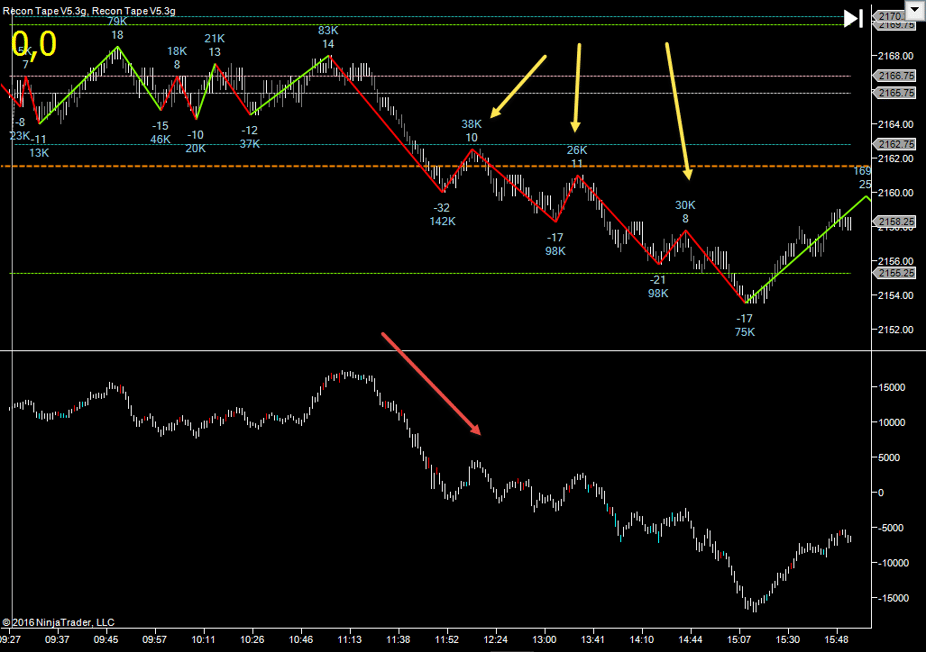Select the 2158.25 current price marker
Viewport: 926px width, 652px height.
pos(896,221)
